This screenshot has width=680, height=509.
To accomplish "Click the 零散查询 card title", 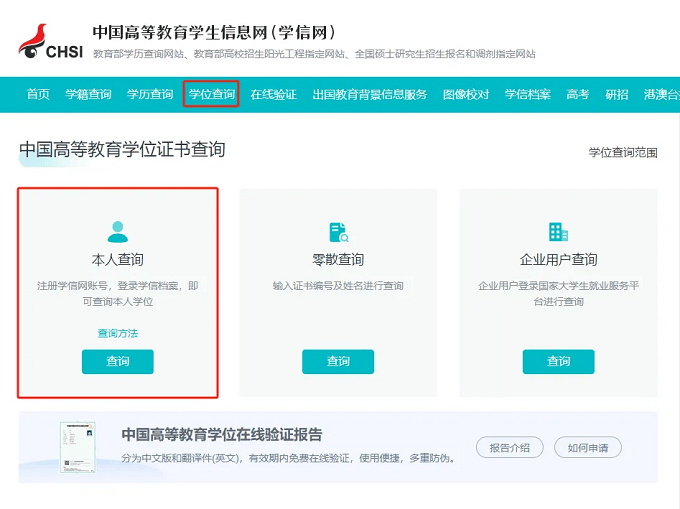I will click(338, 260).
